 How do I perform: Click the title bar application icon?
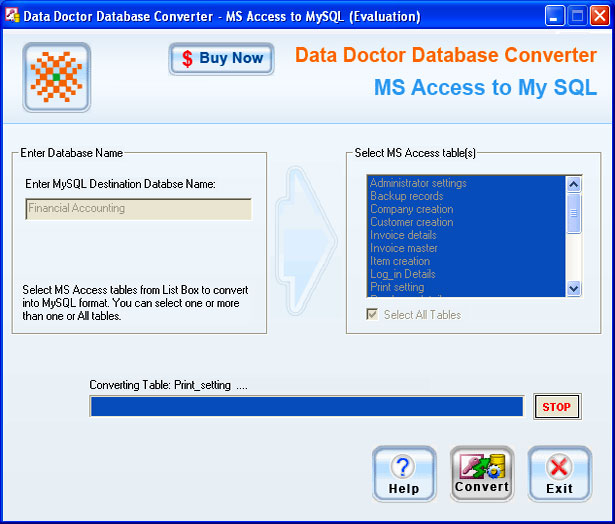12,16
